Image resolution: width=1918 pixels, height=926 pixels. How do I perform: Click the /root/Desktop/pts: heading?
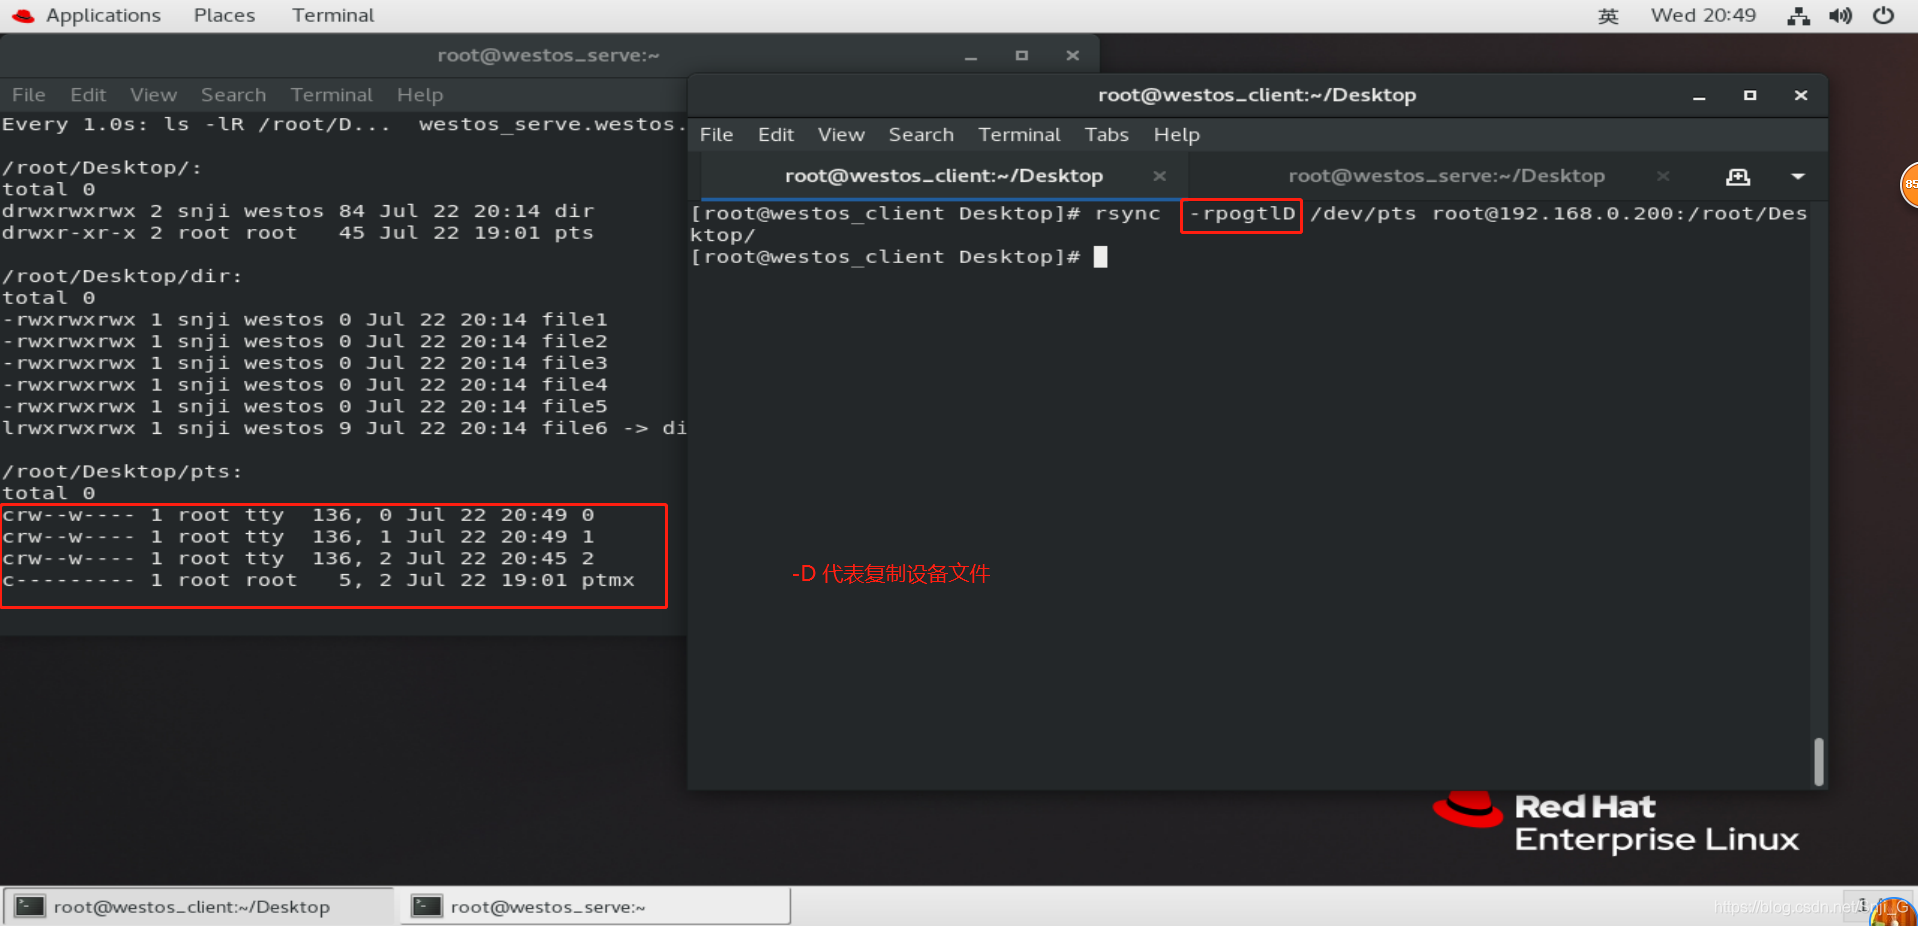click(122, 472)
